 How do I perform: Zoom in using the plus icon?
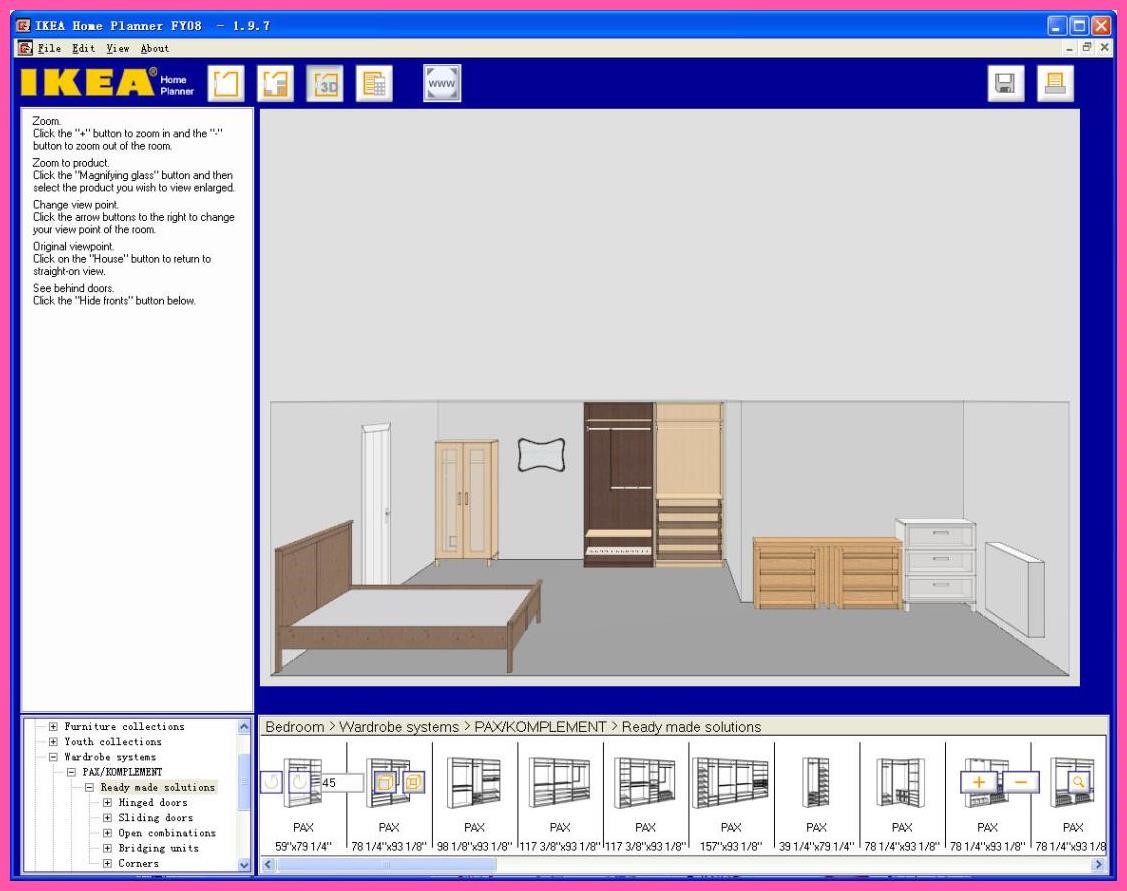pos(978,782)
